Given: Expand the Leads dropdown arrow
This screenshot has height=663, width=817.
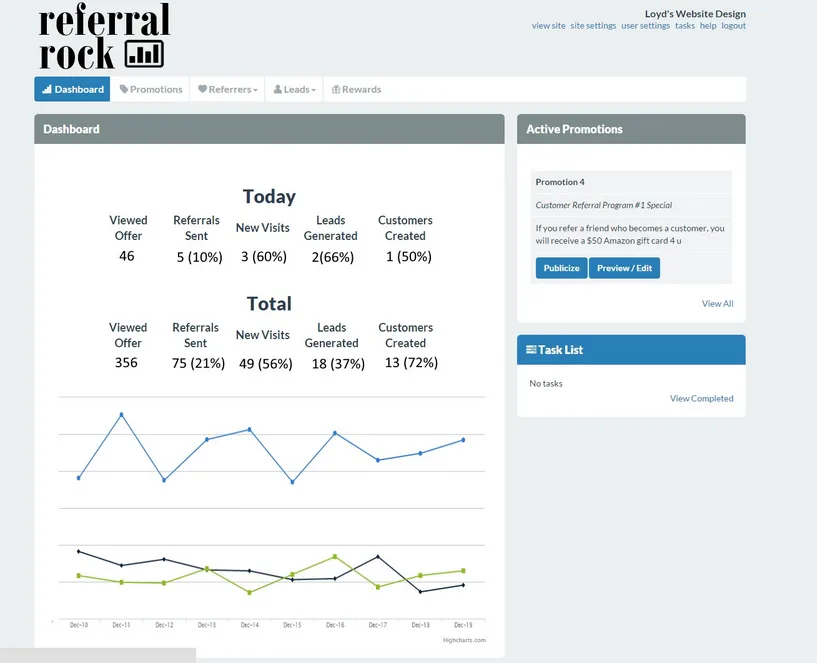Looking at the screenshot, I should tap(314, 90).
